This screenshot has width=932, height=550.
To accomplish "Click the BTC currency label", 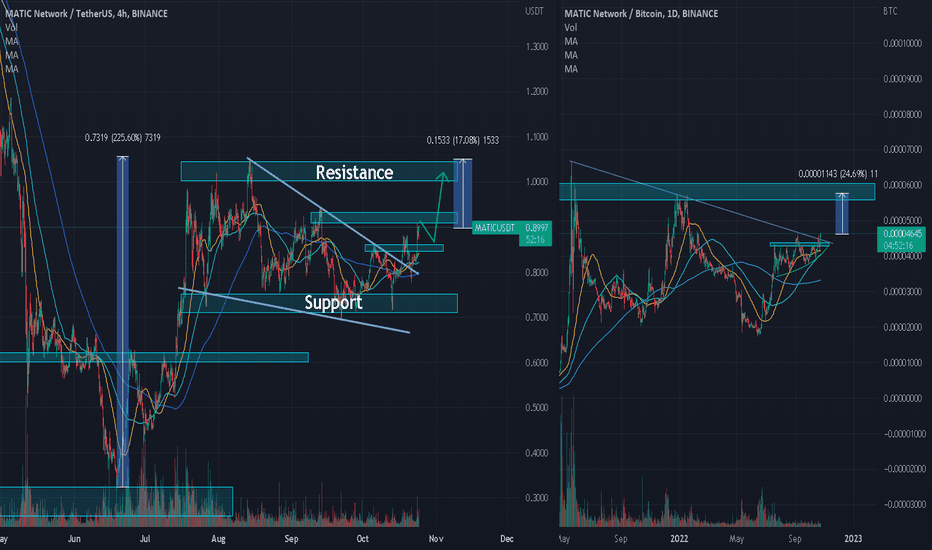I will pos(890,11).
